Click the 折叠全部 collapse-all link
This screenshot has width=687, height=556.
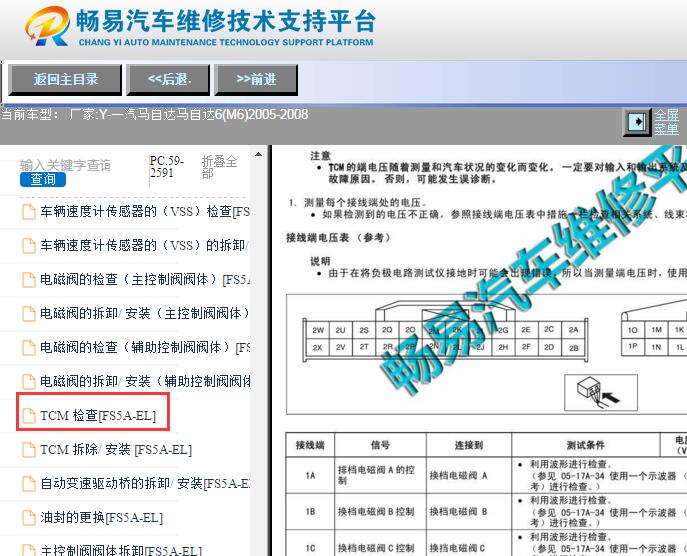tap(219, 167)
